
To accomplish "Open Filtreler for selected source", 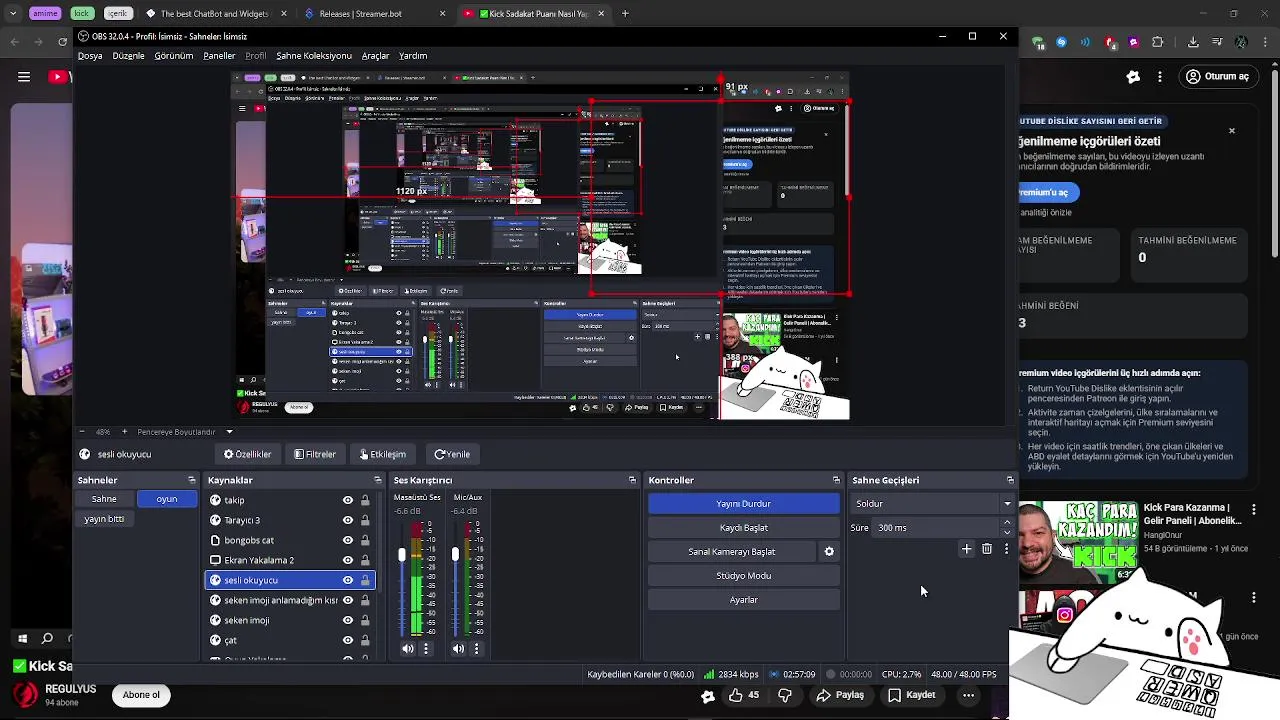I will click(315, 454).
